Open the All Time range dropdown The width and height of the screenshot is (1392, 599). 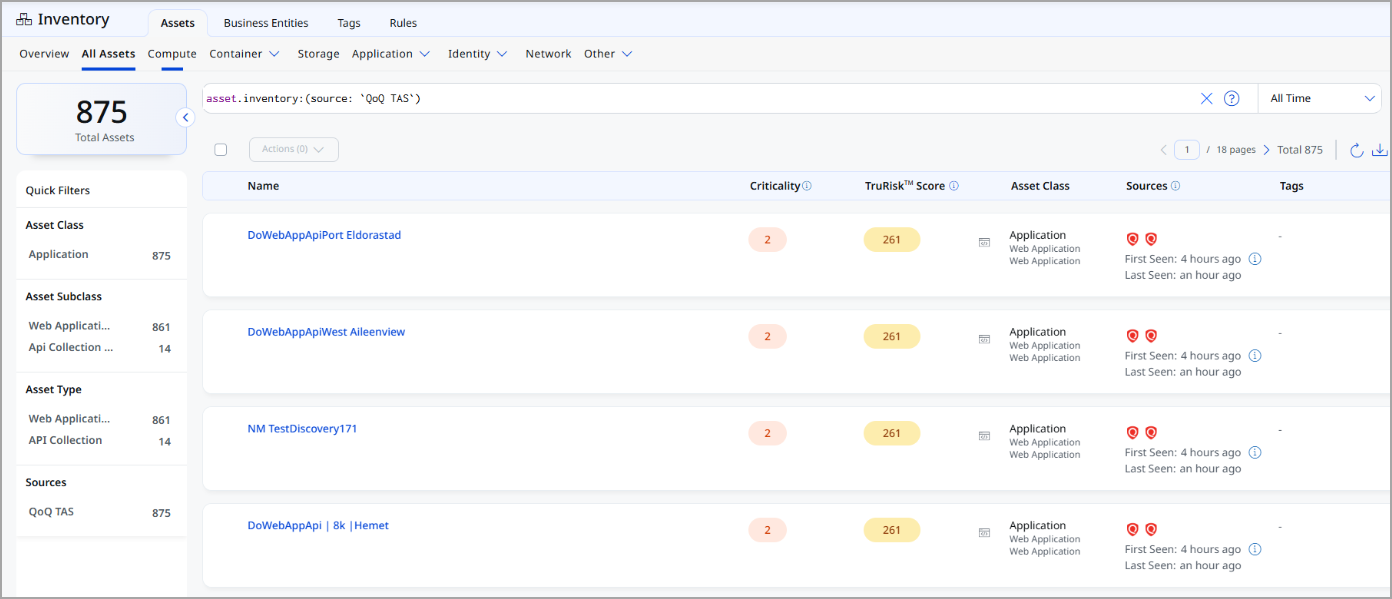point(1319,98)
